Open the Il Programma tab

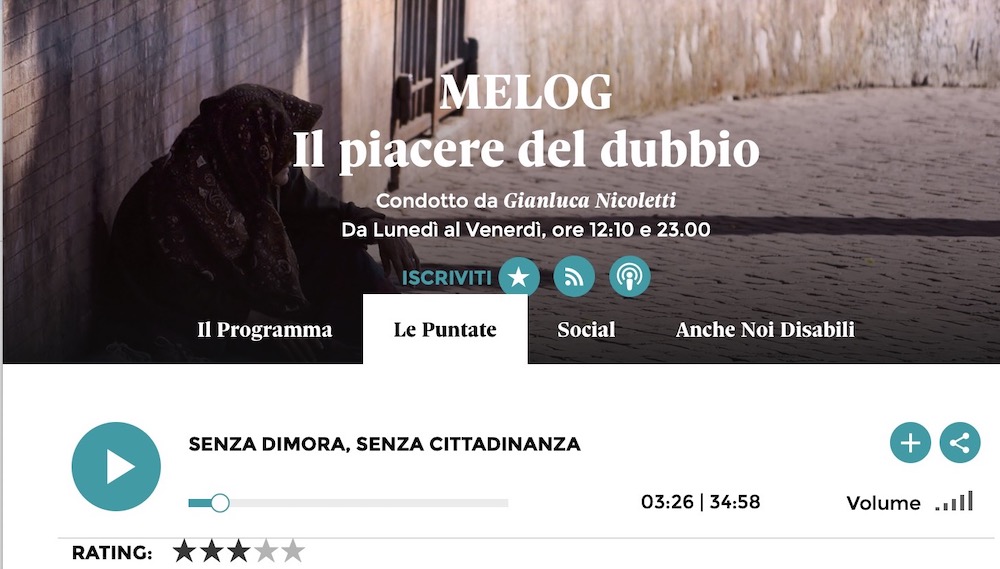coord(265,330)
